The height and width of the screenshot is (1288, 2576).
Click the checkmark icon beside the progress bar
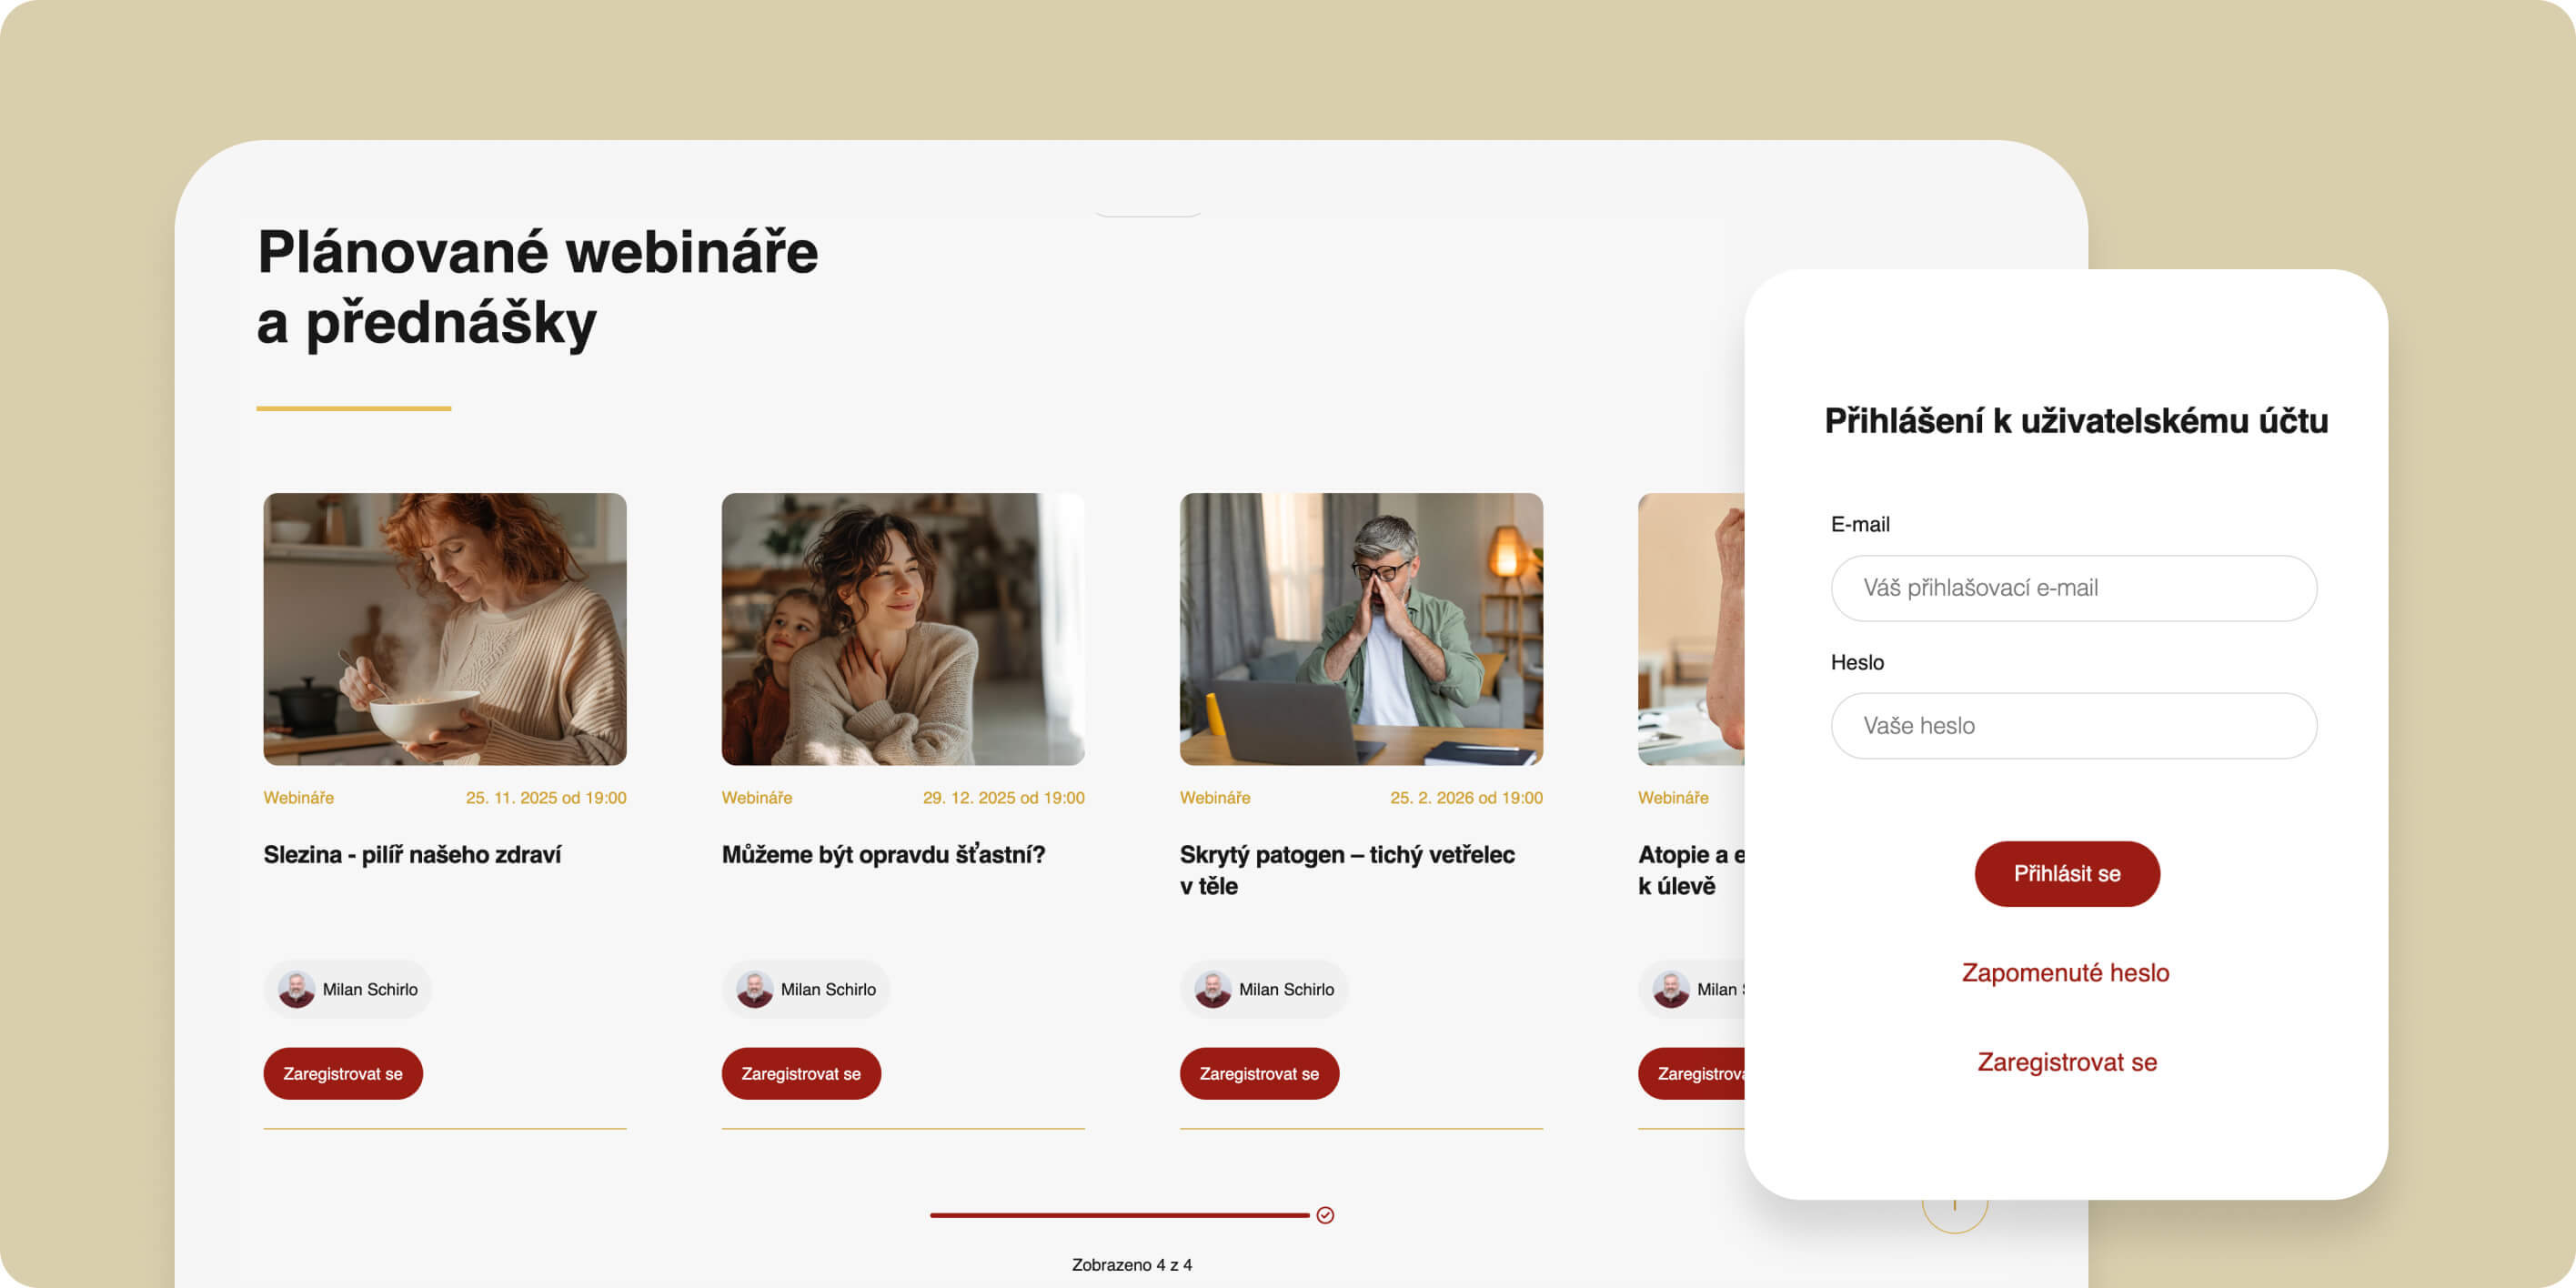1325,1215
